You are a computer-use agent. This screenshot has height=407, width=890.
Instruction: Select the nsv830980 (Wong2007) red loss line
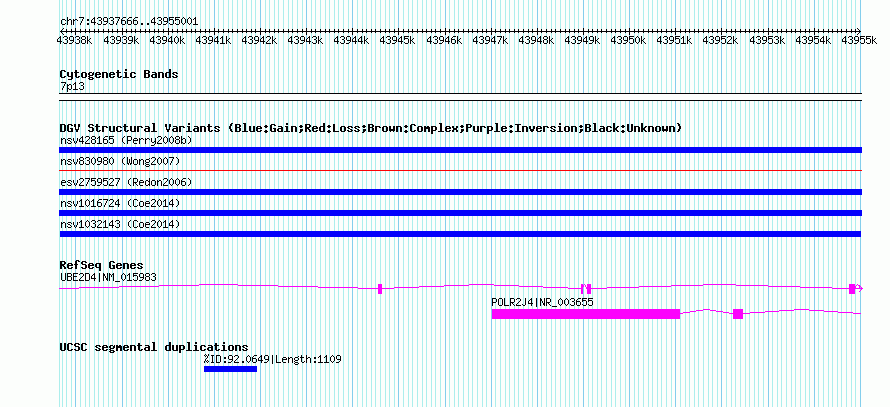[460, 170]
